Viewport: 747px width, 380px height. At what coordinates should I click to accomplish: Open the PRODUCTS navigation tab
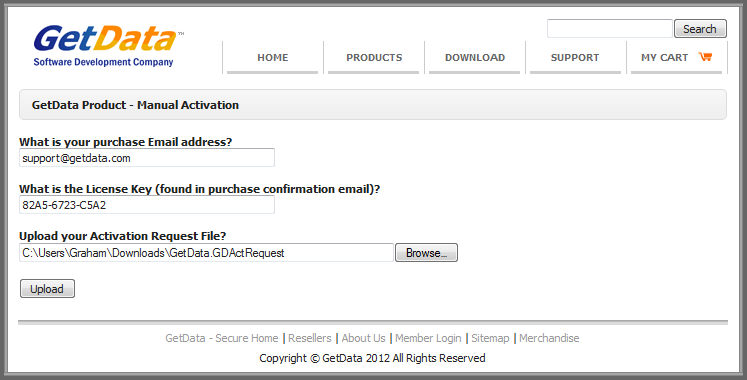tap(374, 58)
